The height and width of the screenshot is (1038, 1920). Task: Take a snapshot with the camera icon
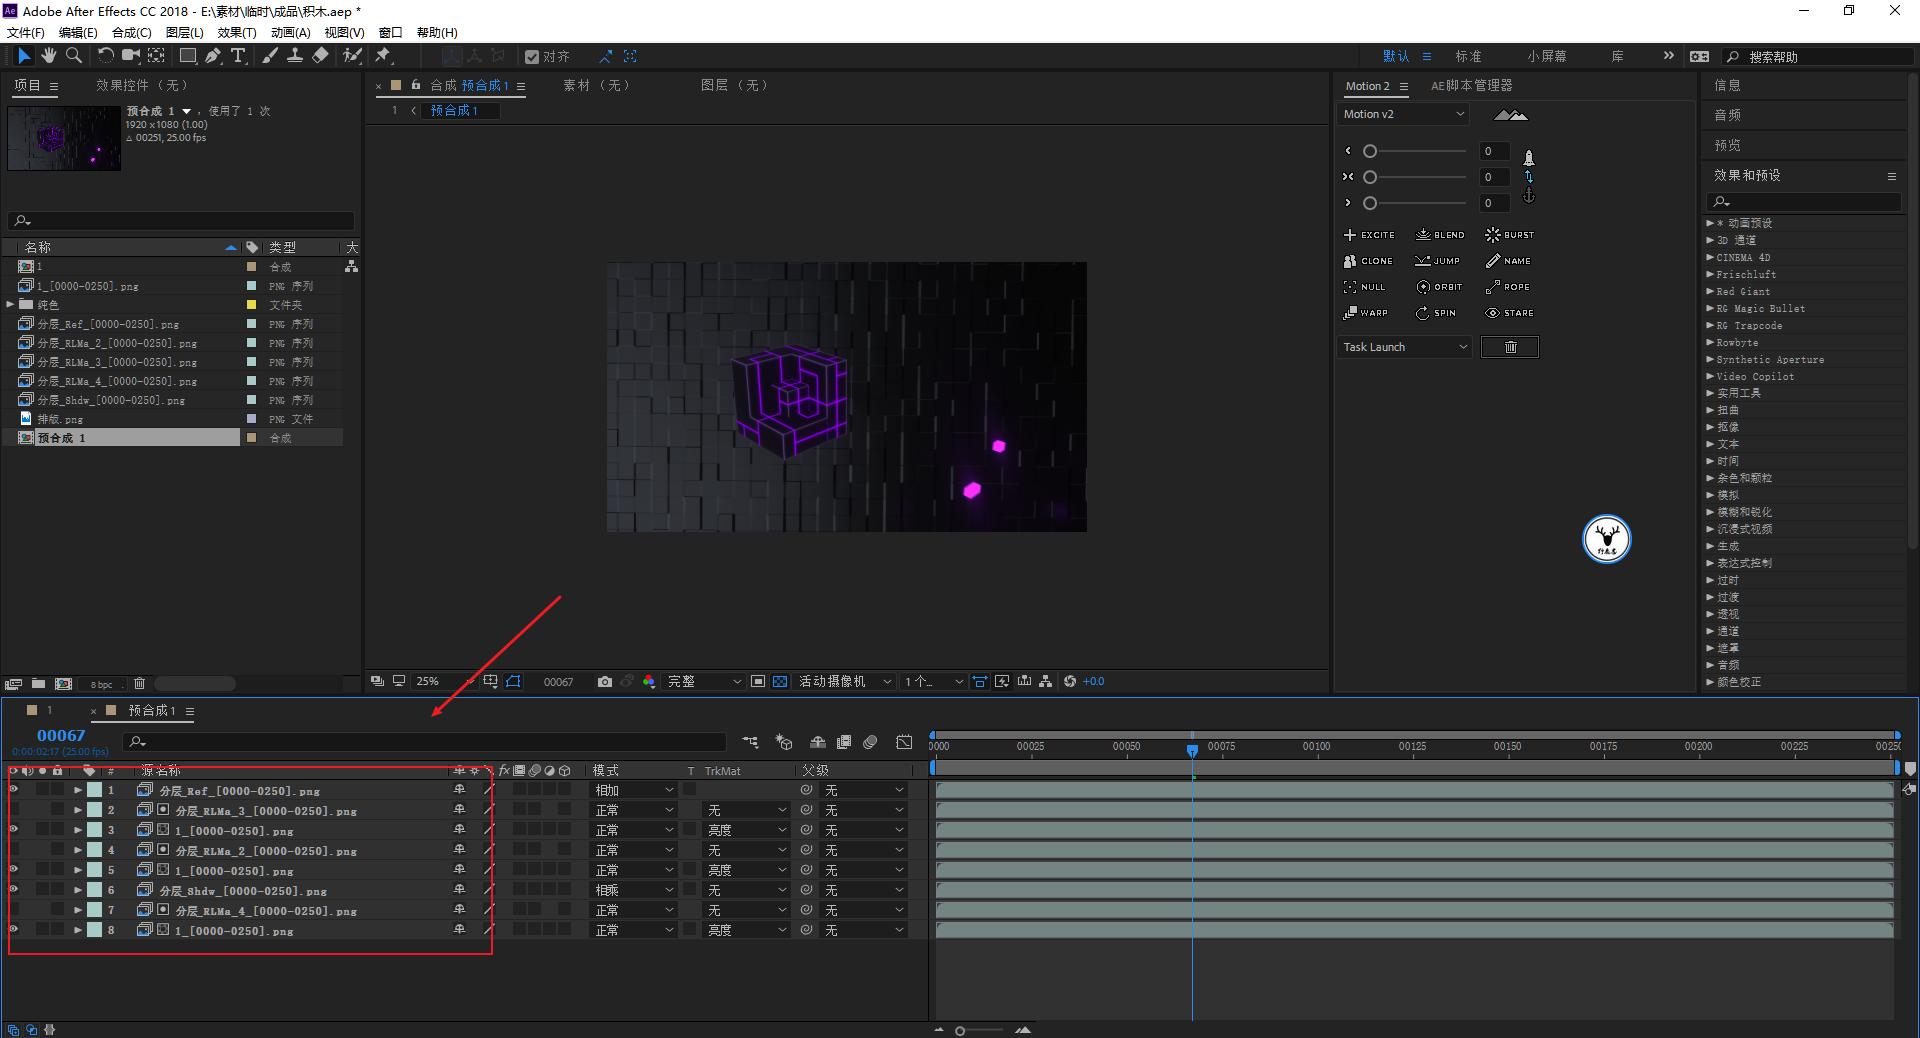pos(604,681)
